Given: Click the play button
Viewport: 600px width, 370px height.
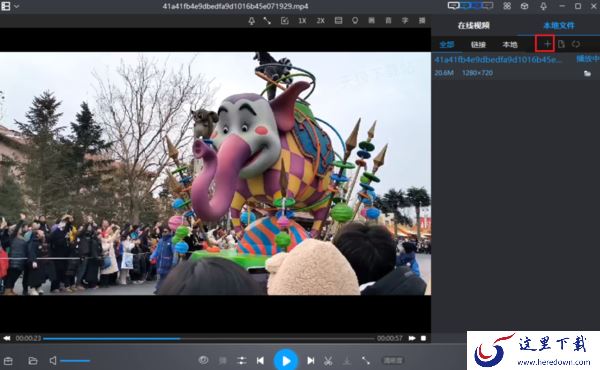Looking at the screenshot, I should [285, 360].
